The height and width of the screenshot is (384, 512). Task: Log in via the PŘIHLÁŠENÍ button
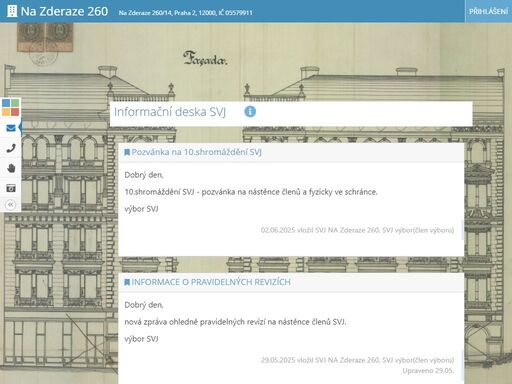coord(488,11)
